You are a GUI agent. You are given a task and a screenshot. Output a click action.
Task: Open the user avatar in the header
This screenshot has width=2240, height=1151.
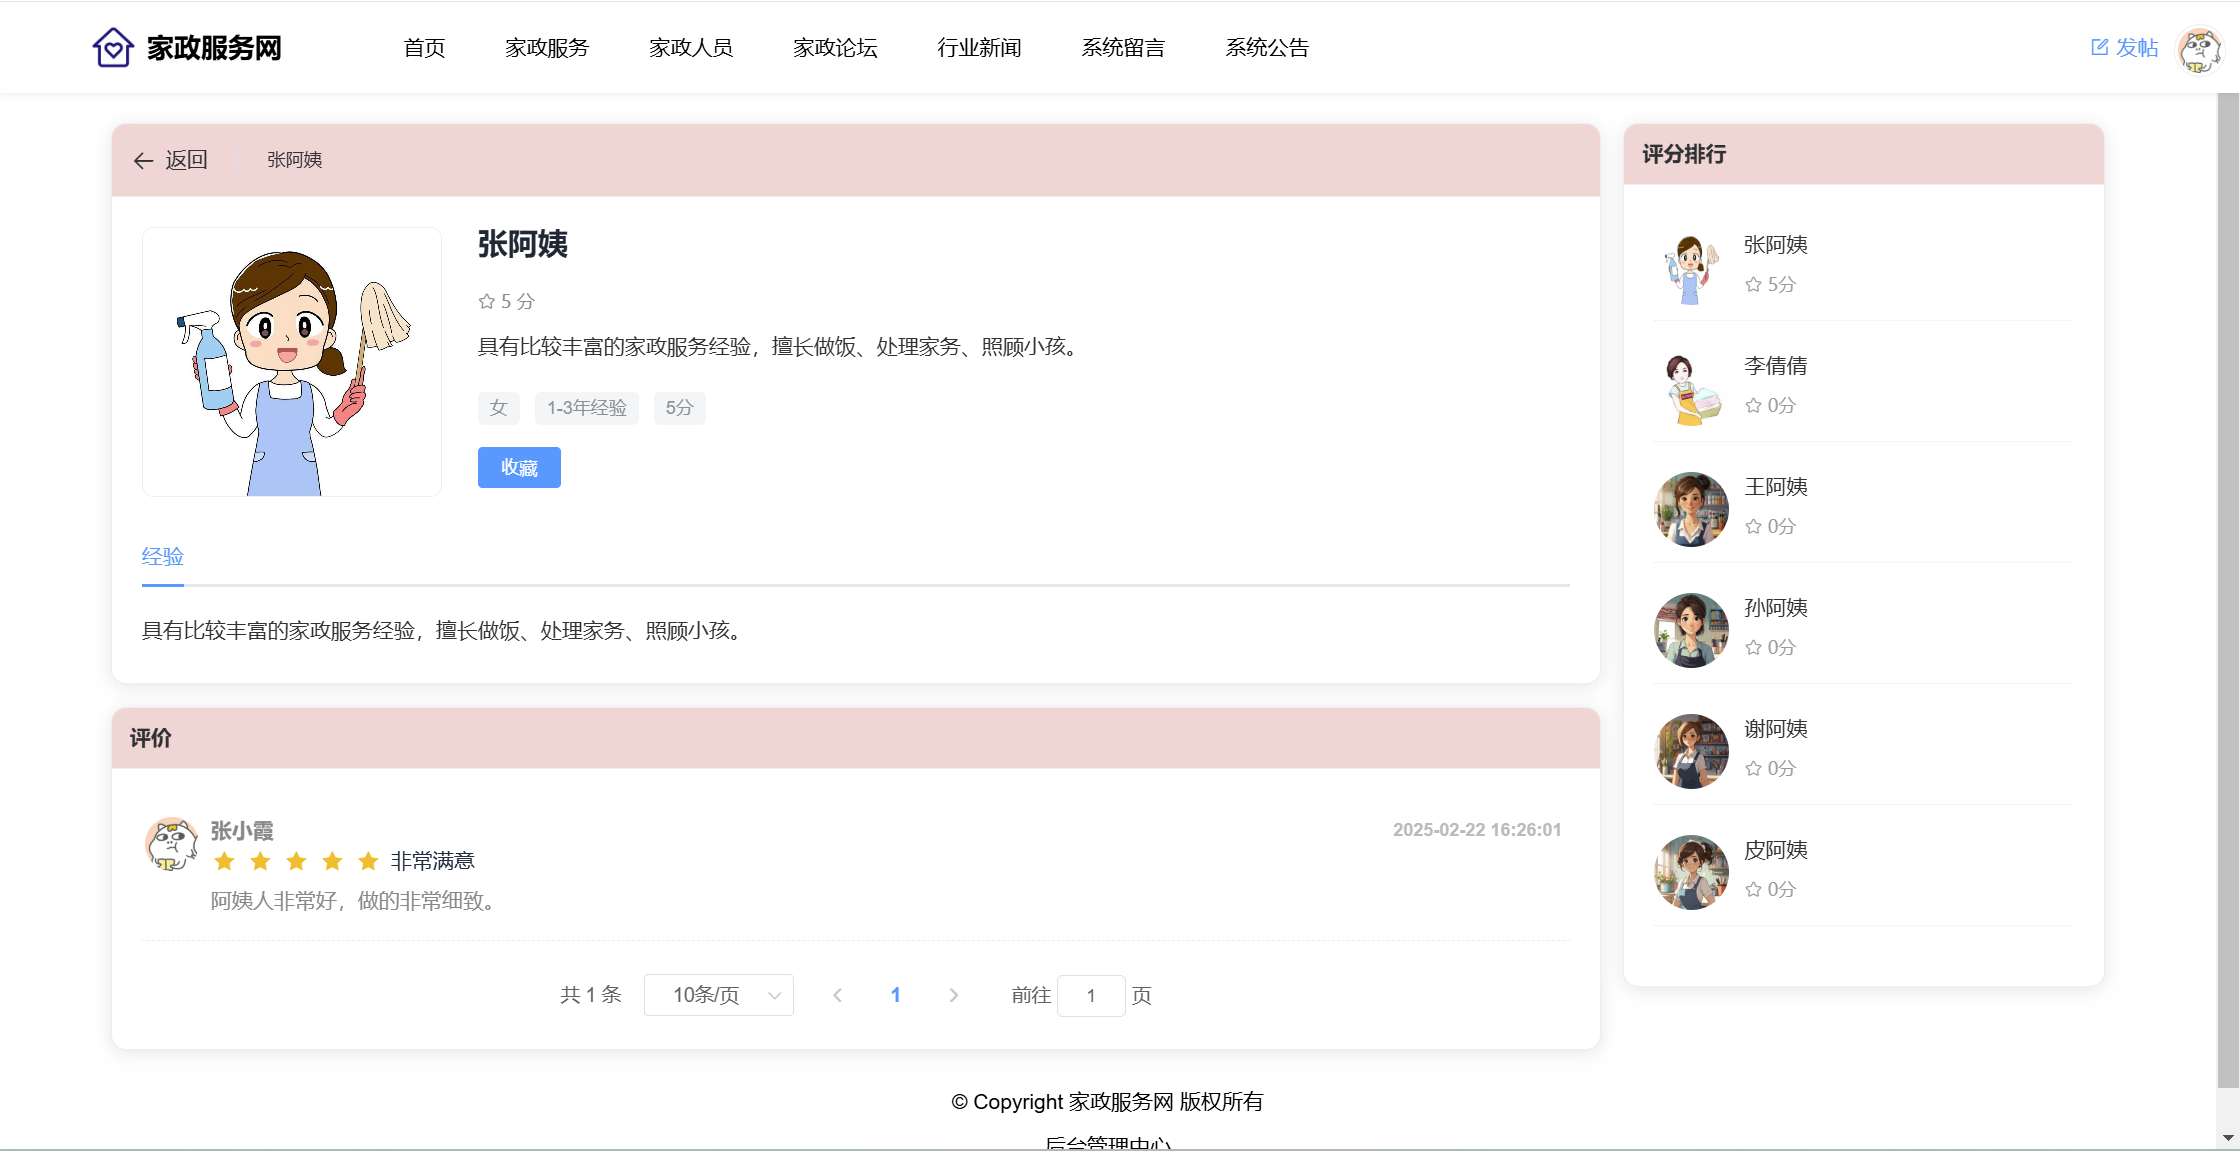2198,49
